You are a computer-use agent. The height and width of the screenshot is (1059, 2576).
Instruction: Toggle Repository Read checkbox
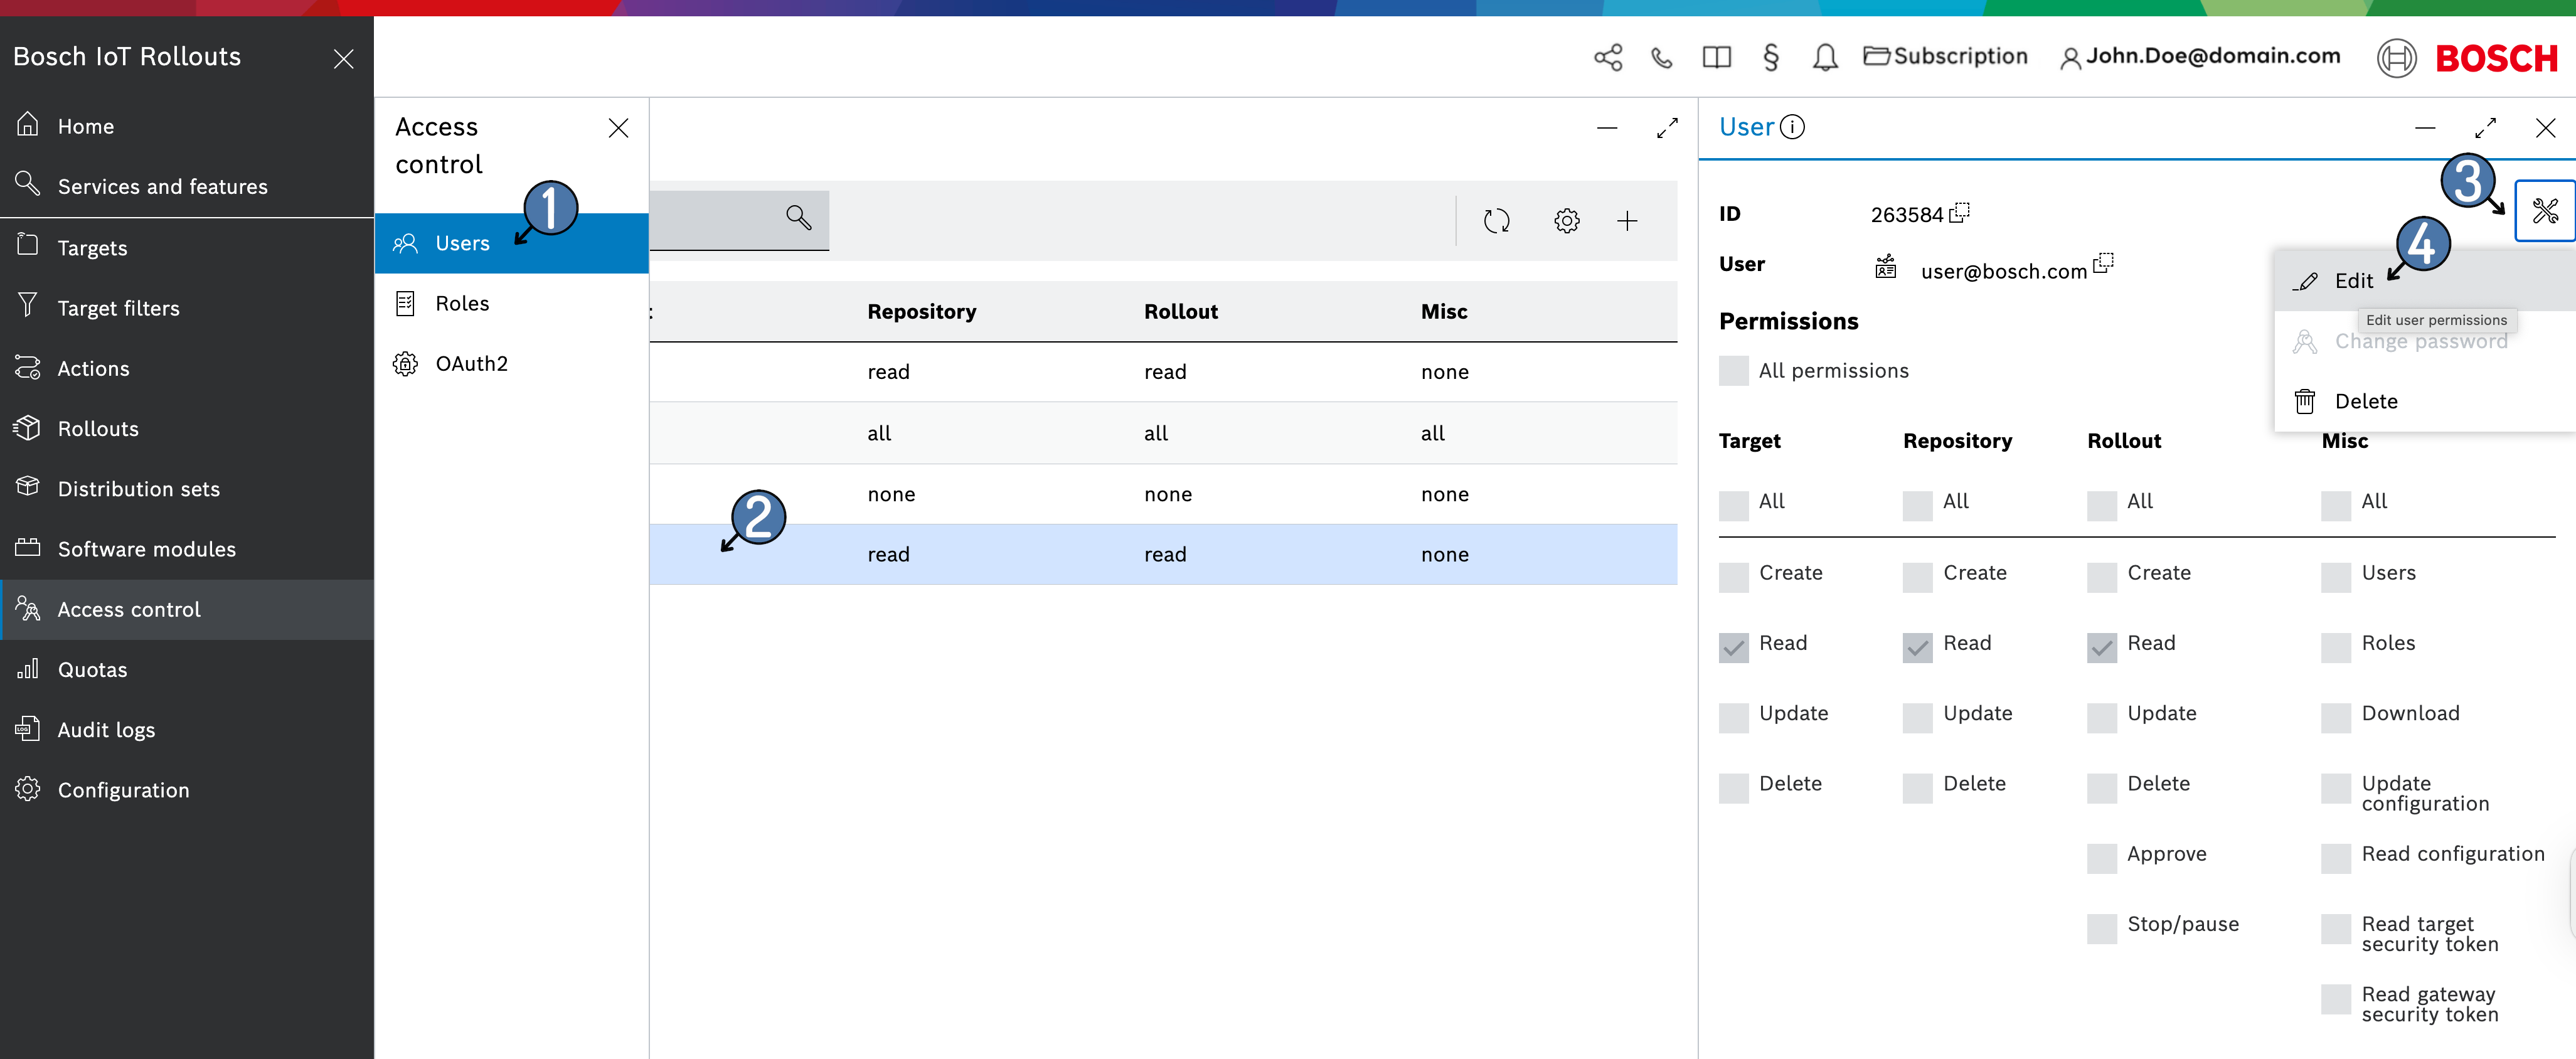pos(1917,647)
